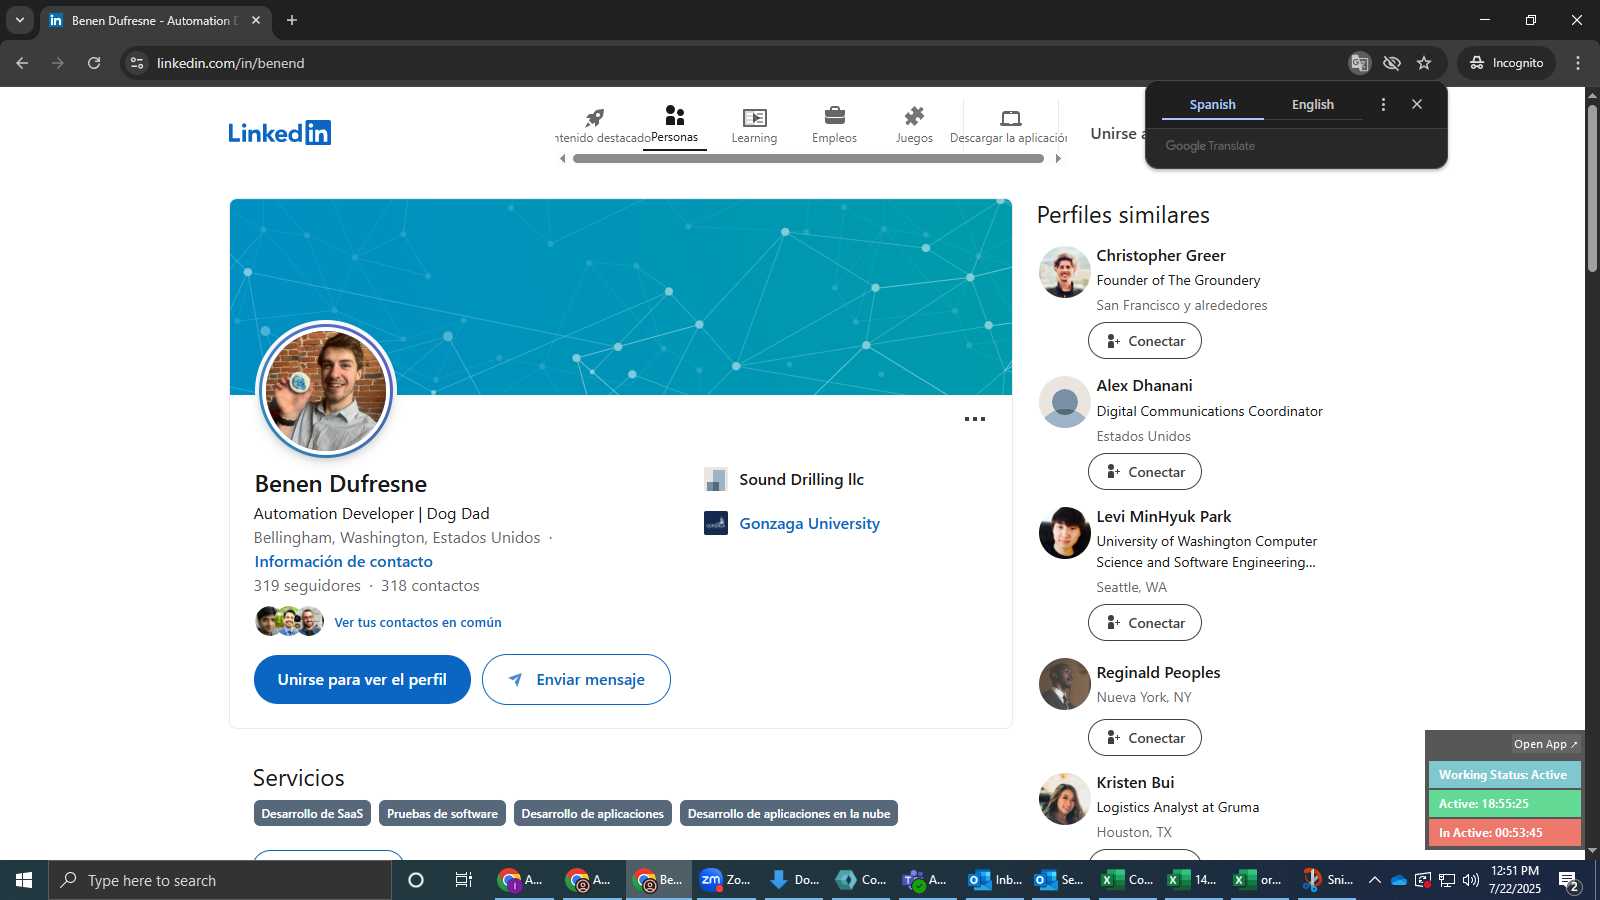Click Enviar mensaje button
Image resolution: width=1600 pixels, height=900 pixels.
[x=576, y=680]
